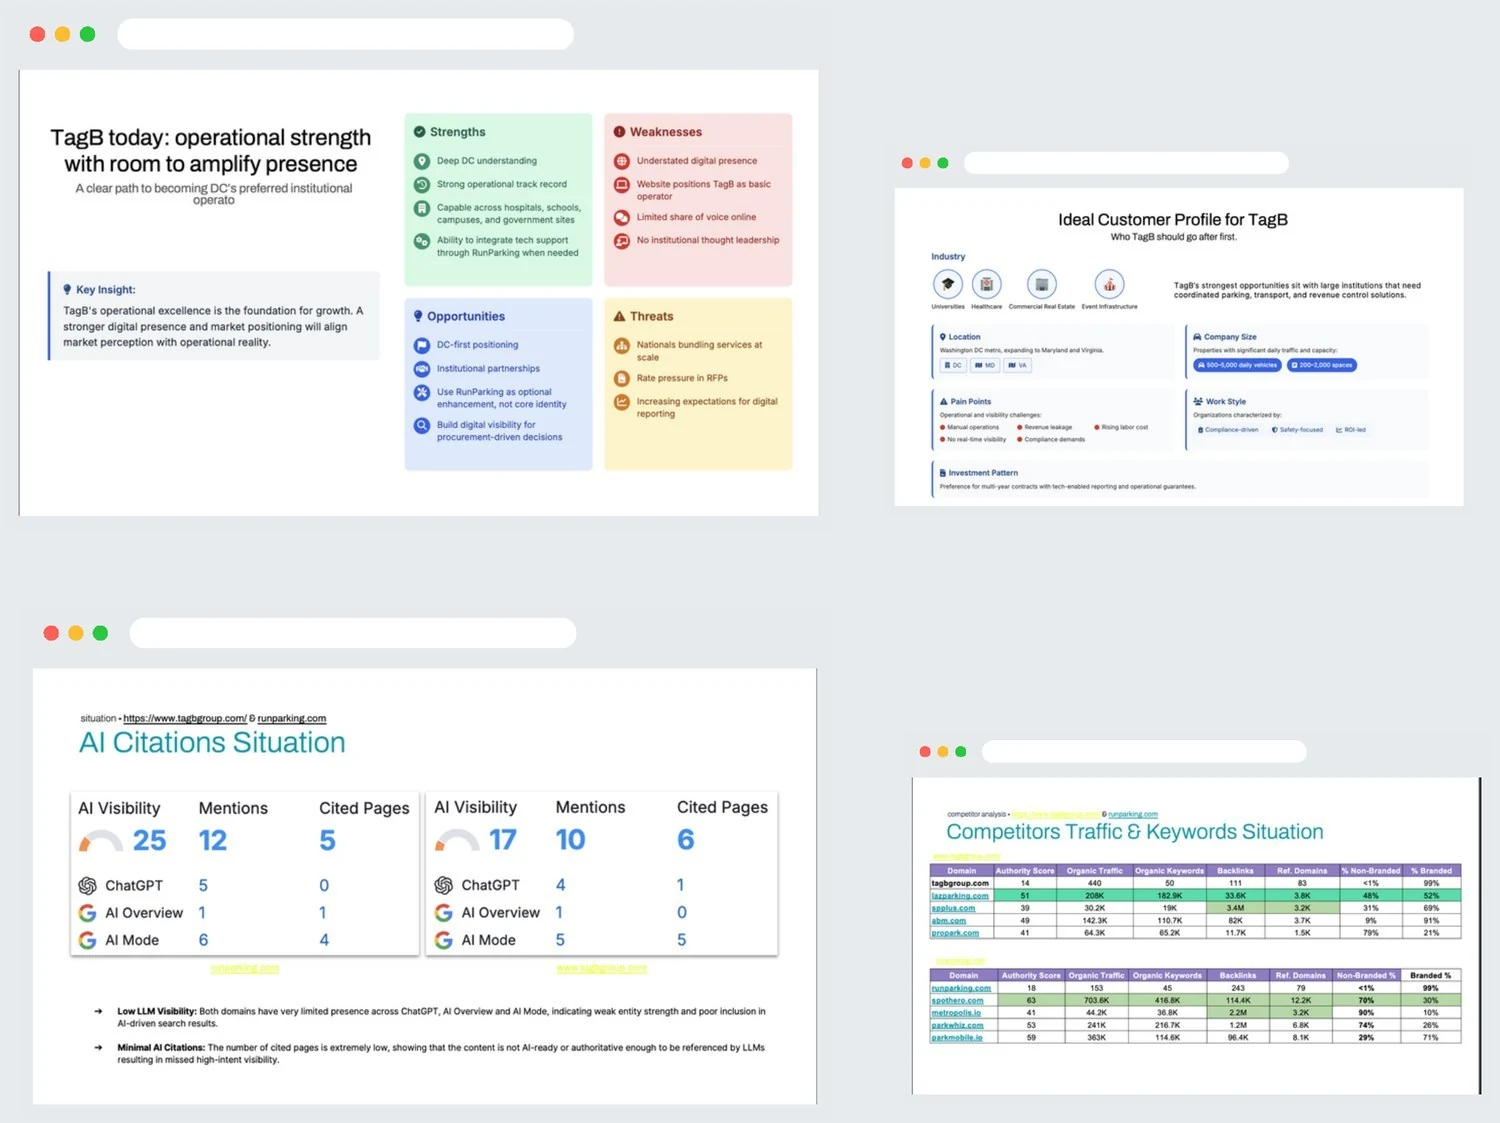The width and height of the screenshot is (1500, 1123).
Task: Click the Nationals bundling services icon
Action: (x=621, y=346)
